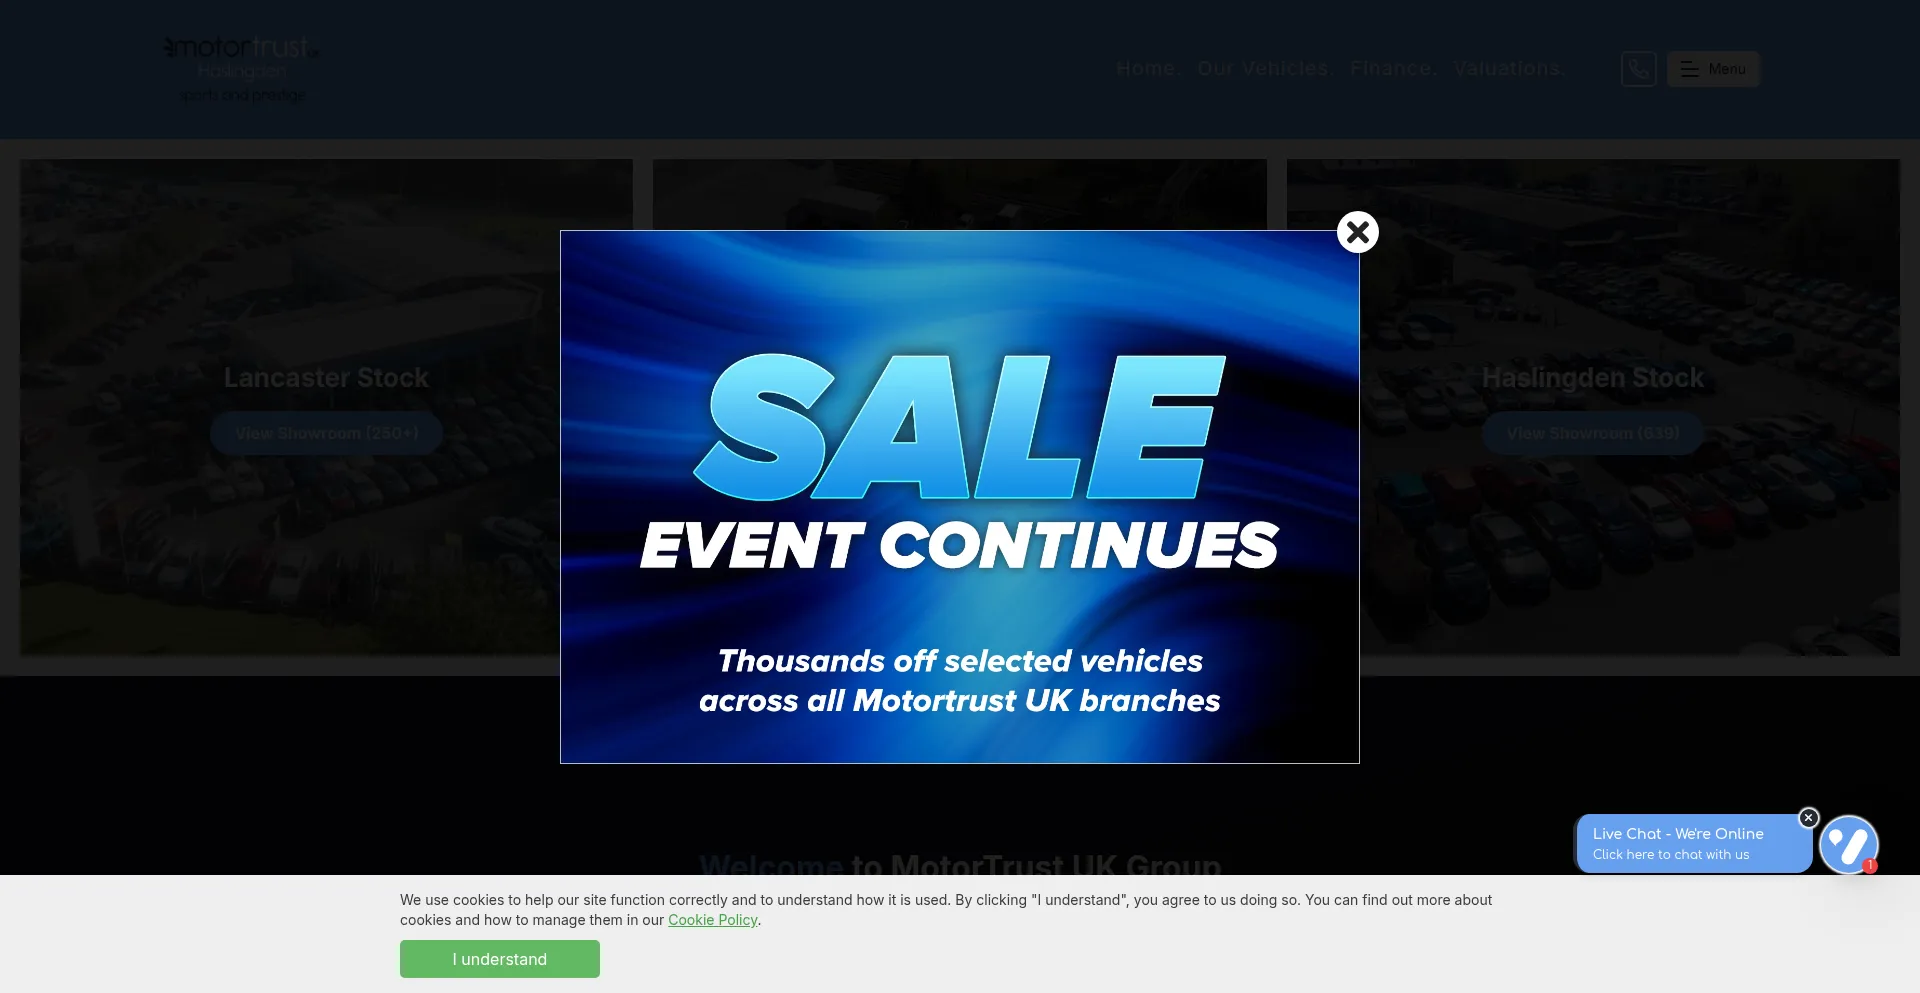
Task: Click the Live Chat - We're Online message
Action: tap(1694, 843)
